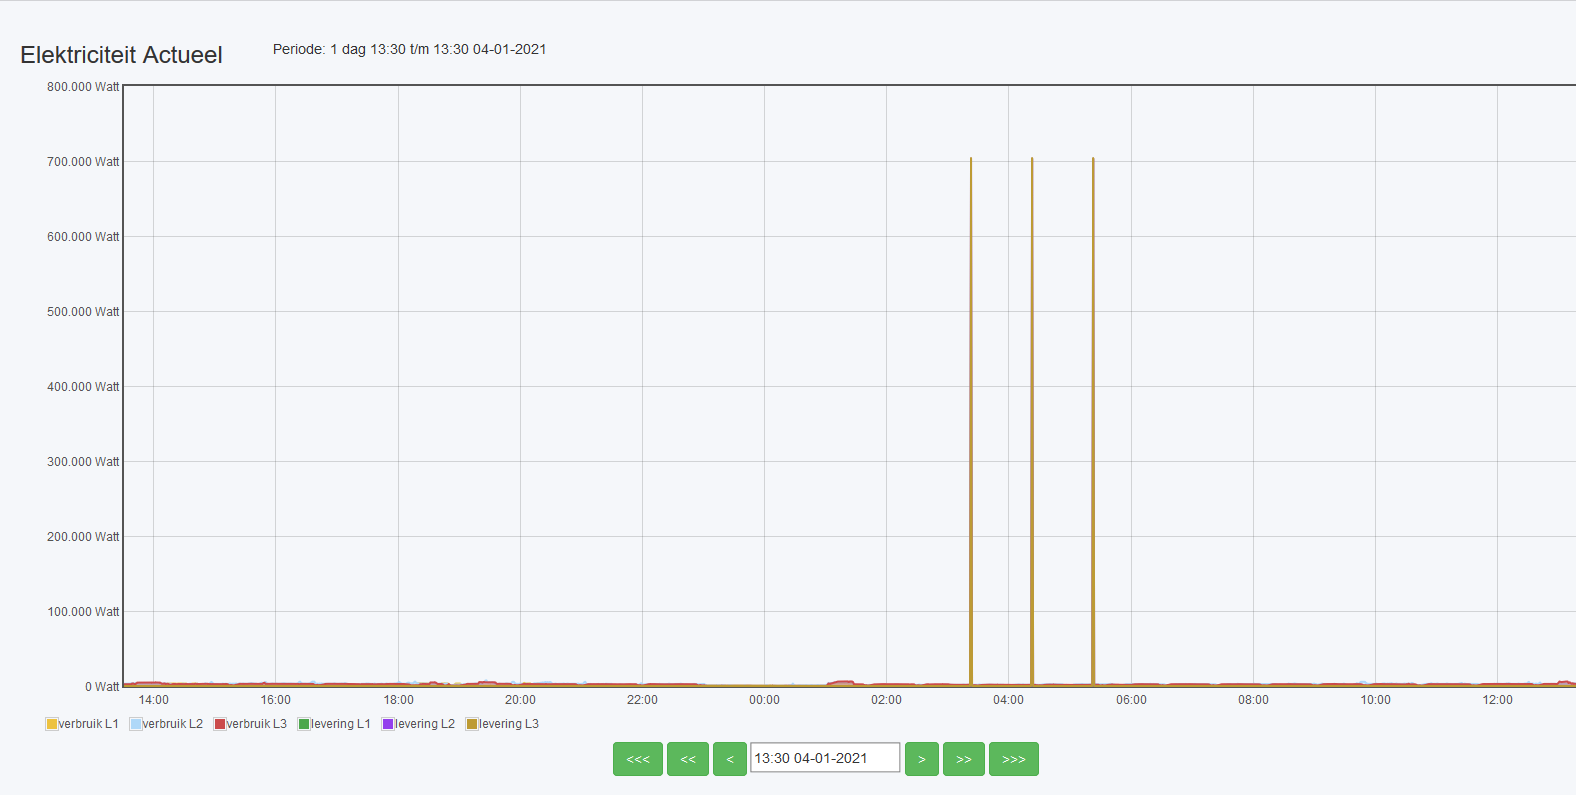Click the 06:00 time axis label
The height and width of the screenshot is (795, 1576).
tap(1131, 700)
